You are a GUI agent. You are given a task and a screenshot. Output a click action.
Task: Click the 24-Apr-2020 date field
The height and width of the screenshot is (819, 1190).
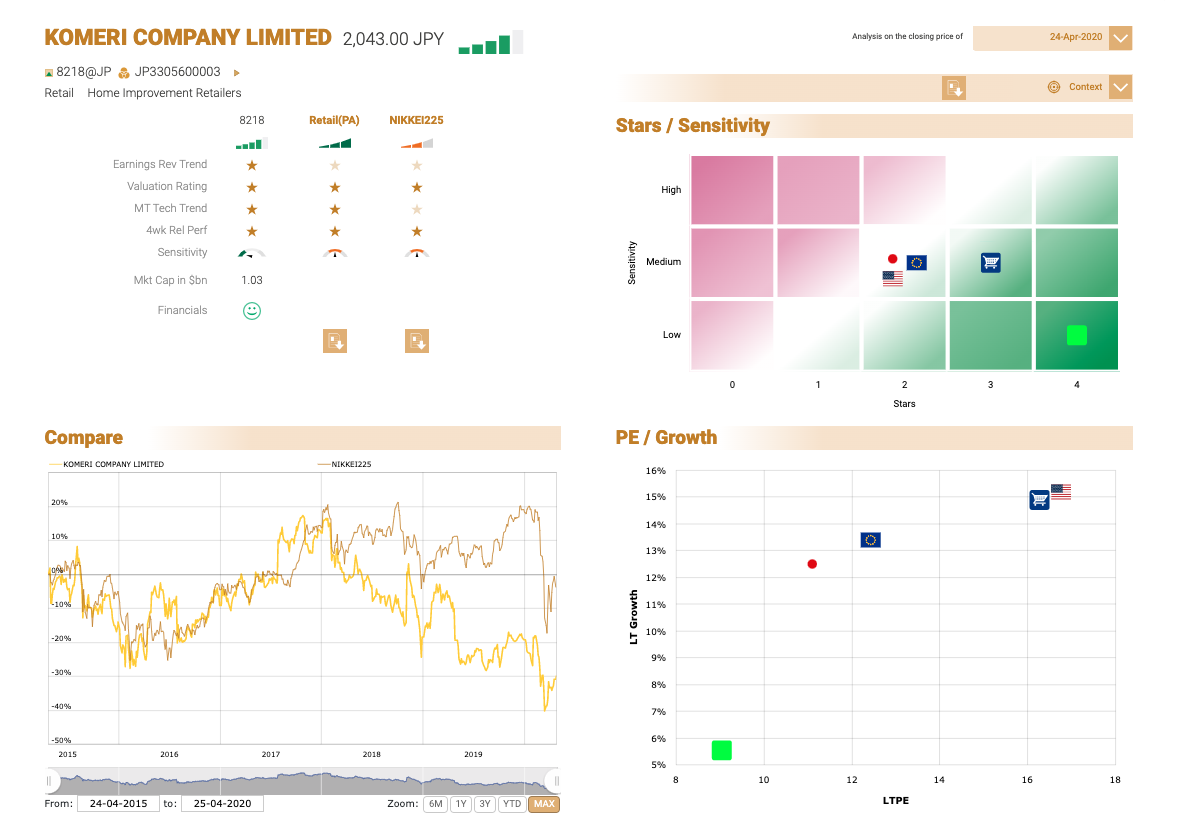coord(1040,38)
